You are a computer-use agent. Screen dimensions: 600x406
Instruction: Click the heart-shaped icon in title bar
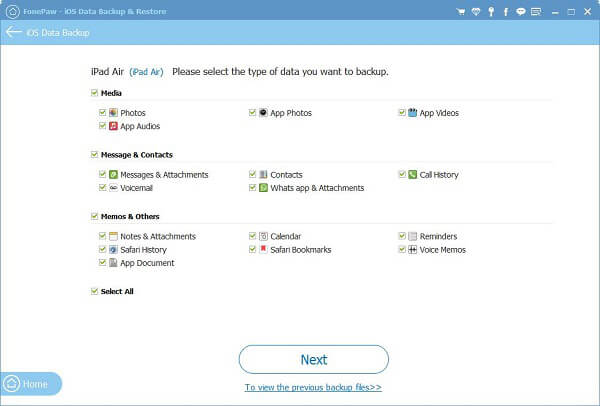[x=476, y=12]
